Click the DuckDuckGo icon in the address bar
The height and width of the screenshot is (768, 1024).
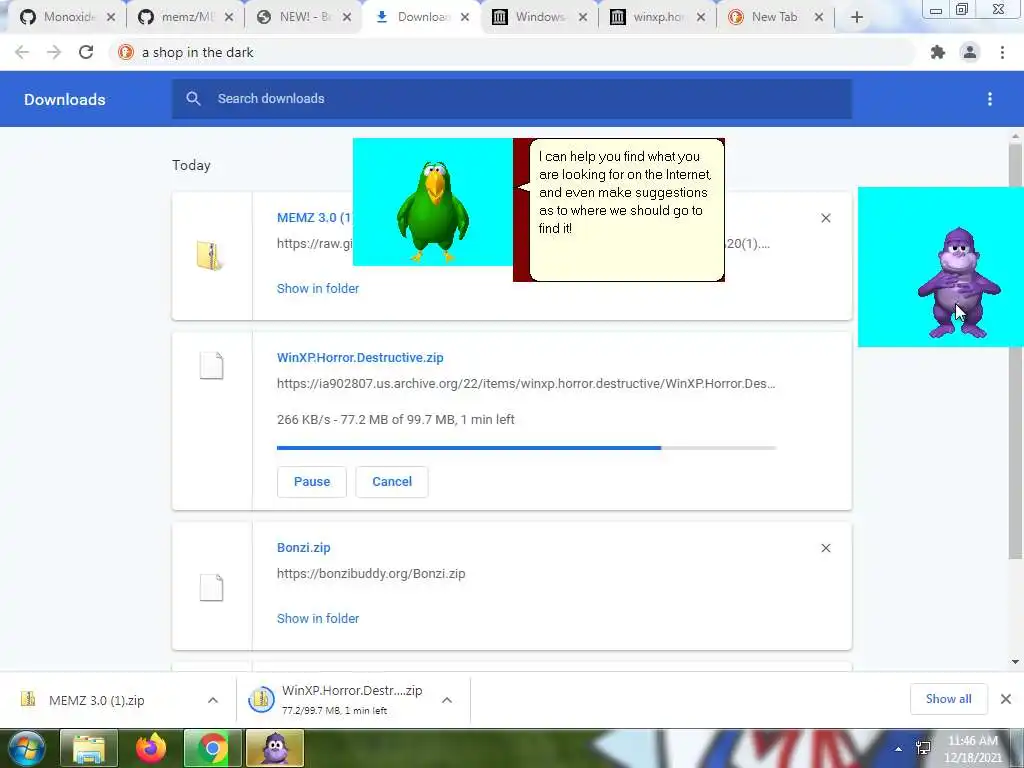[x=126, y=52]
